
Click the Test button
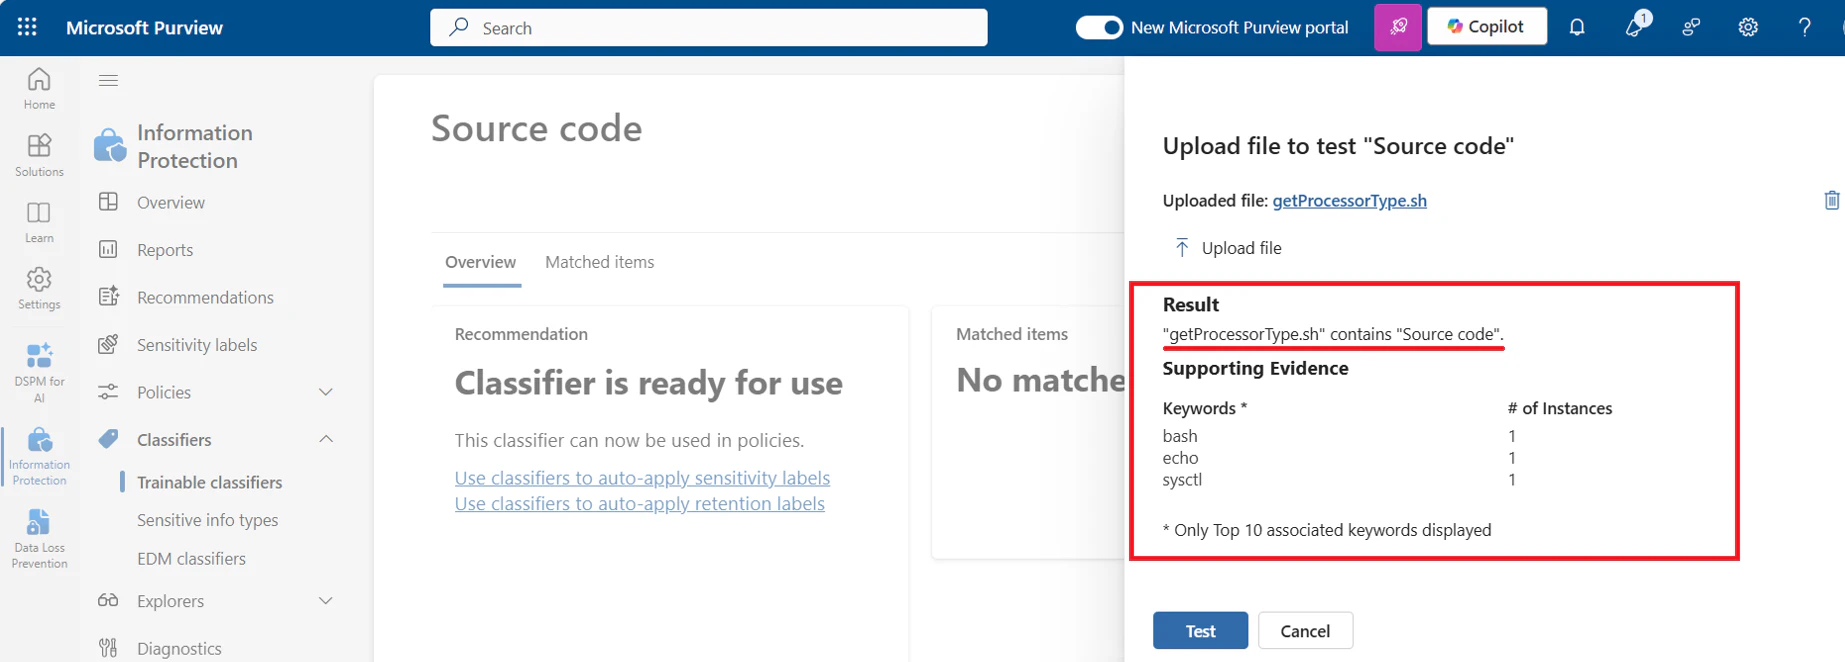coord(1200,630)
